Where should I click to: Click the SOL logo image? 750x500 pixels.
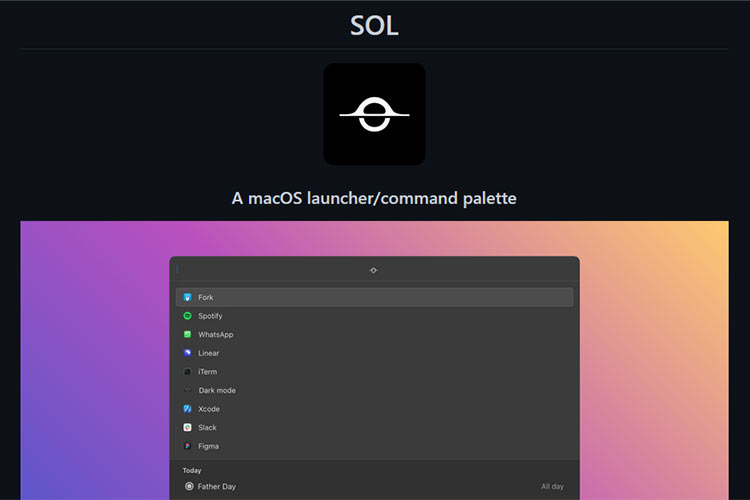[374, 114]
